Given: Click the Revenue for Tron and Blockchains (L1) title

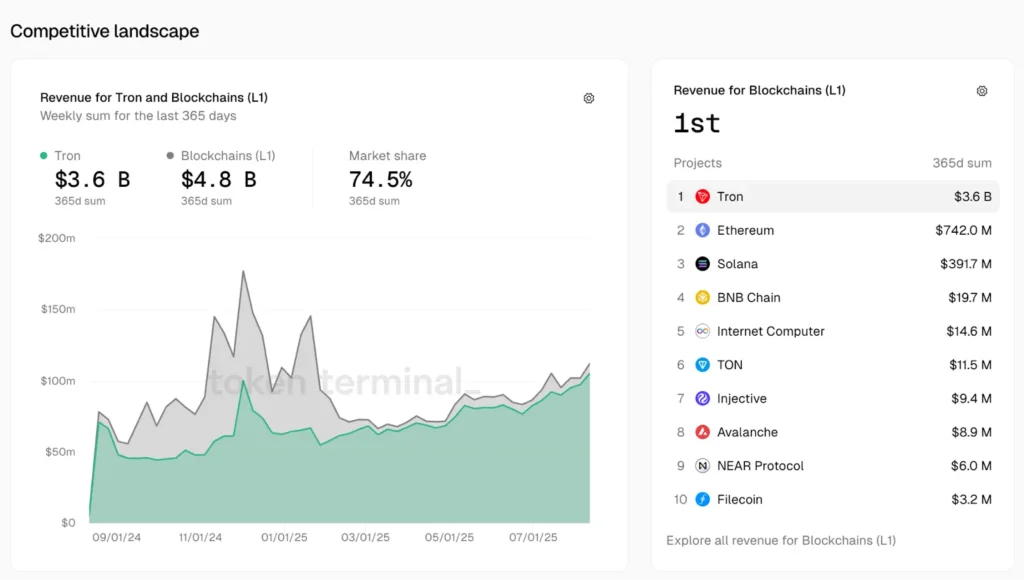Looking at the screenshot, I should pyautogui.click(x=154, y=97).
